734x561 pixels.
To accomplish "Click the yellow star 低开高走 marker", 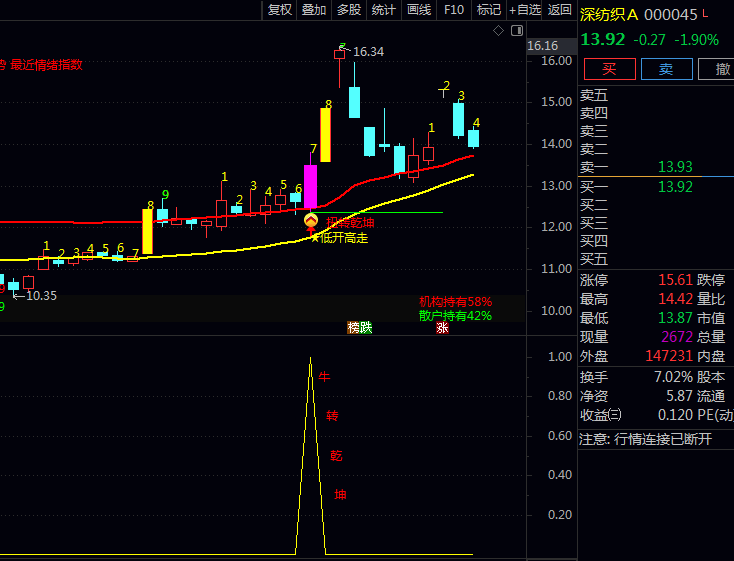I will click(315, 238).
